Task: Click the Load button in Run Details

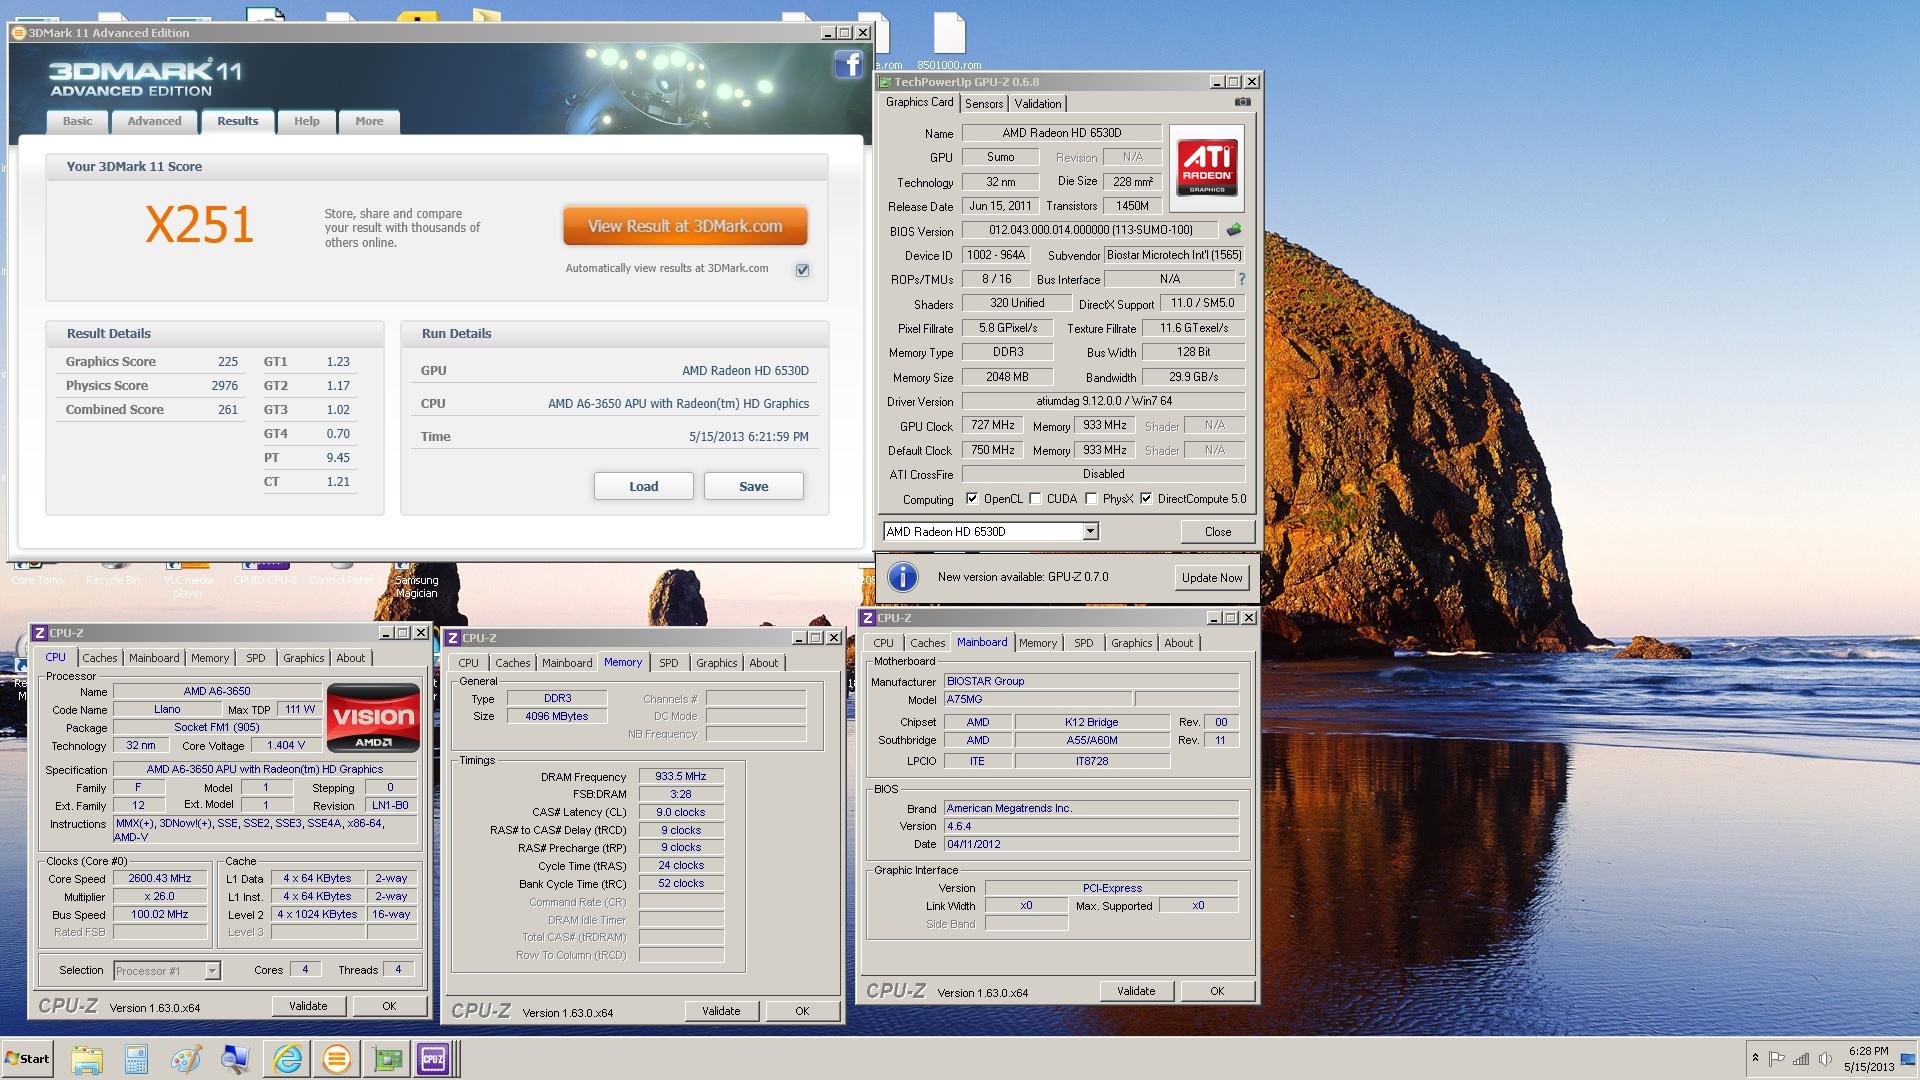Action: point(643,486)
